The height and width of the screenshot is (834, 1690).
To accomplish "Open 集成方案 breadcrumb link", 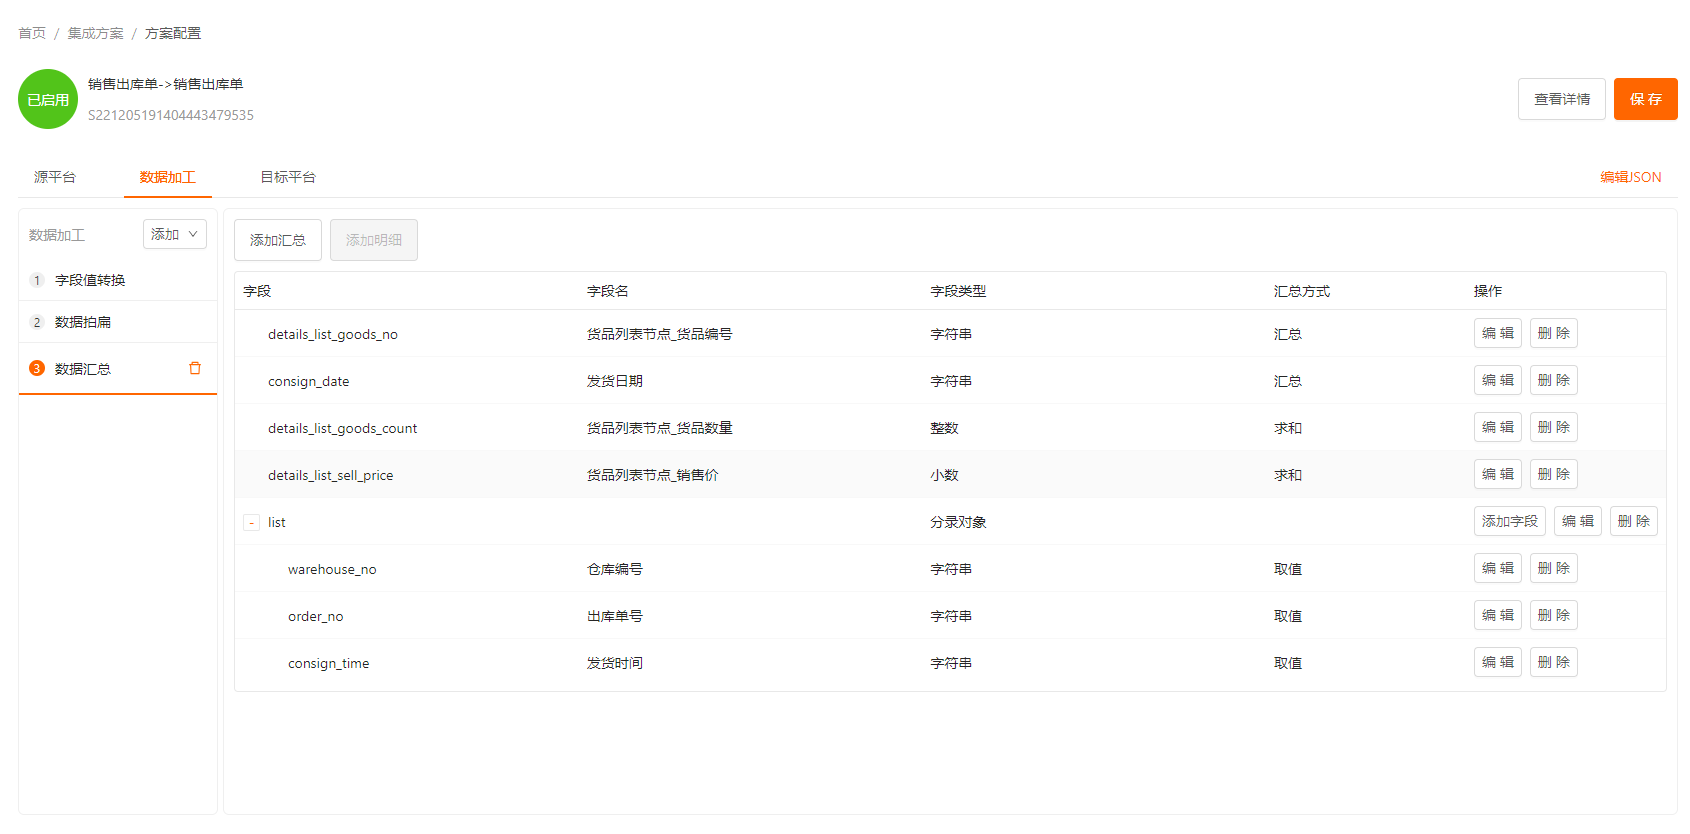I will tap(95, 33).
